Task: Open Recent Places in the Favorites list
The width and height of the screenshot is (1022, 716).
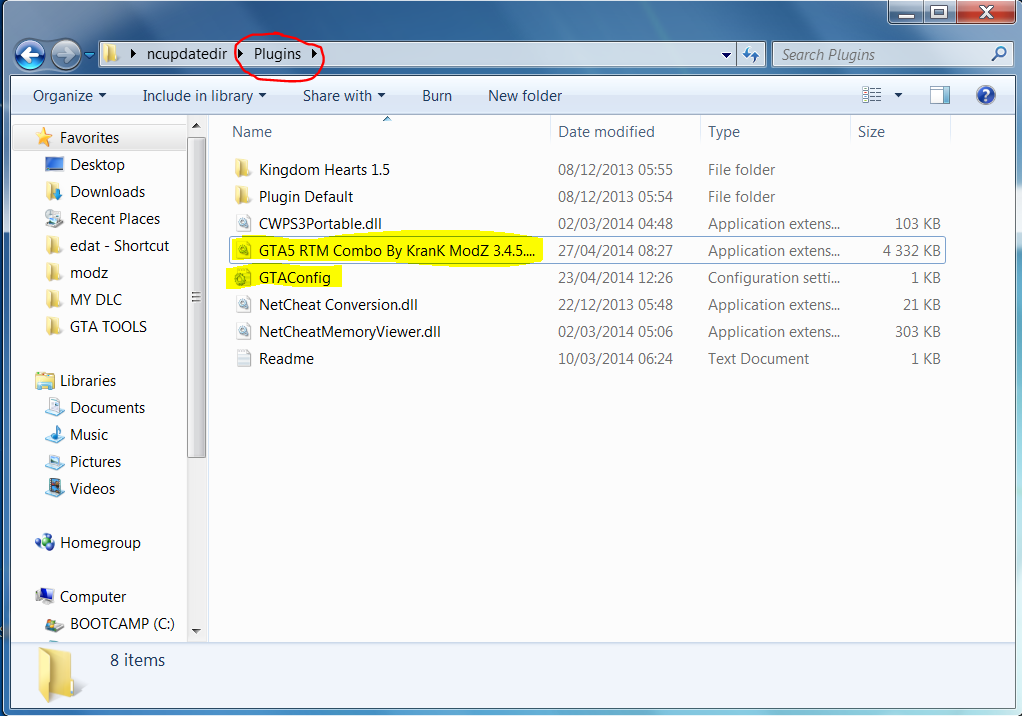Action: tap(115, 219)
